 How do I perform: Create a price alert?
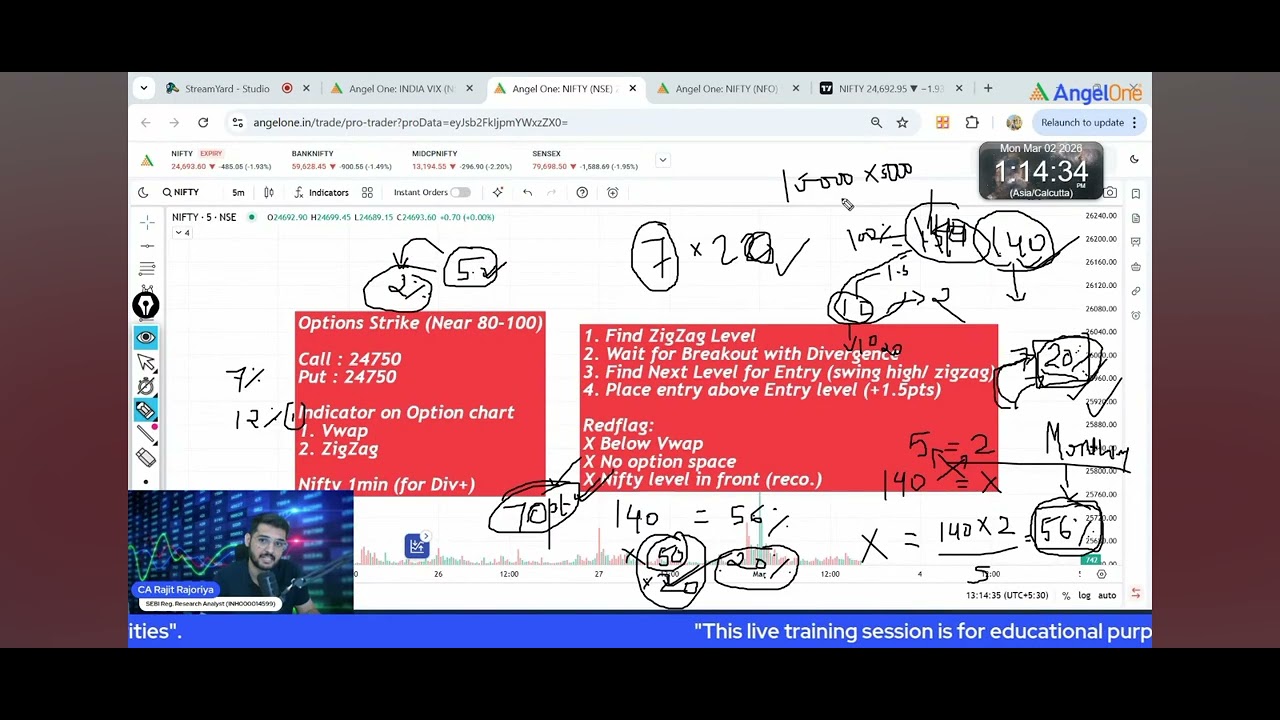(x=613, y=192)
